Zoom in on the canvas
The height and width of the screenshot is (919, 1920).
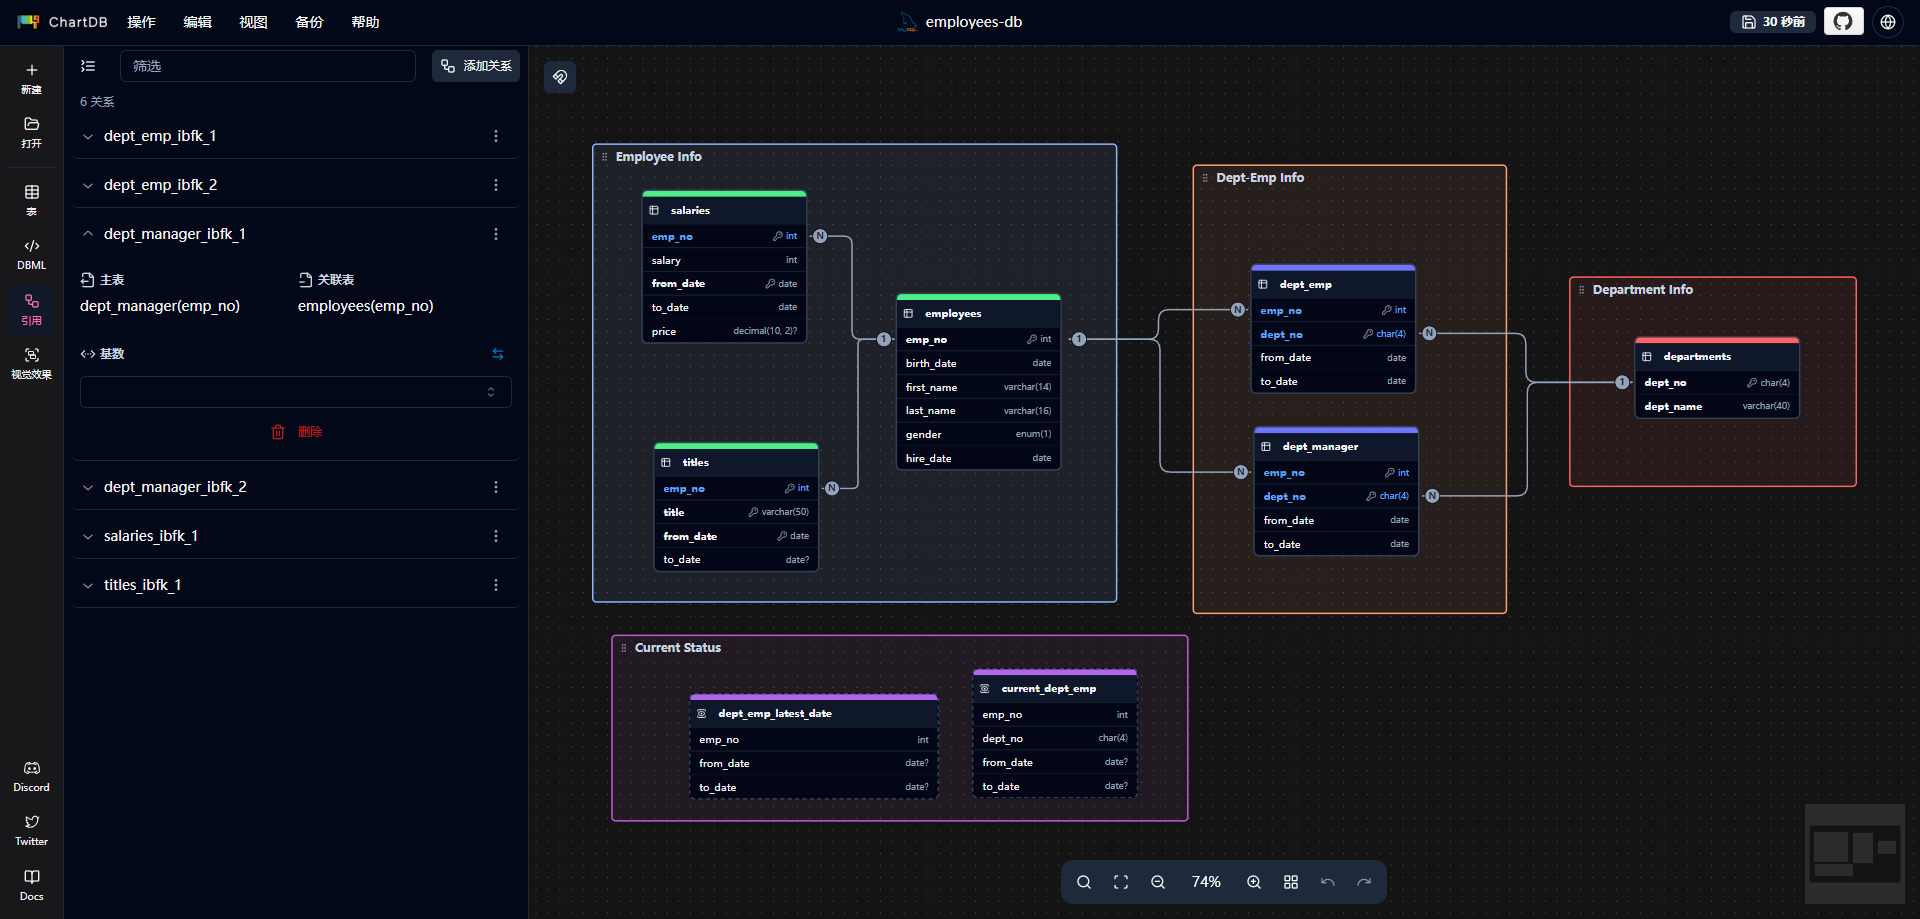point(1254,882)
